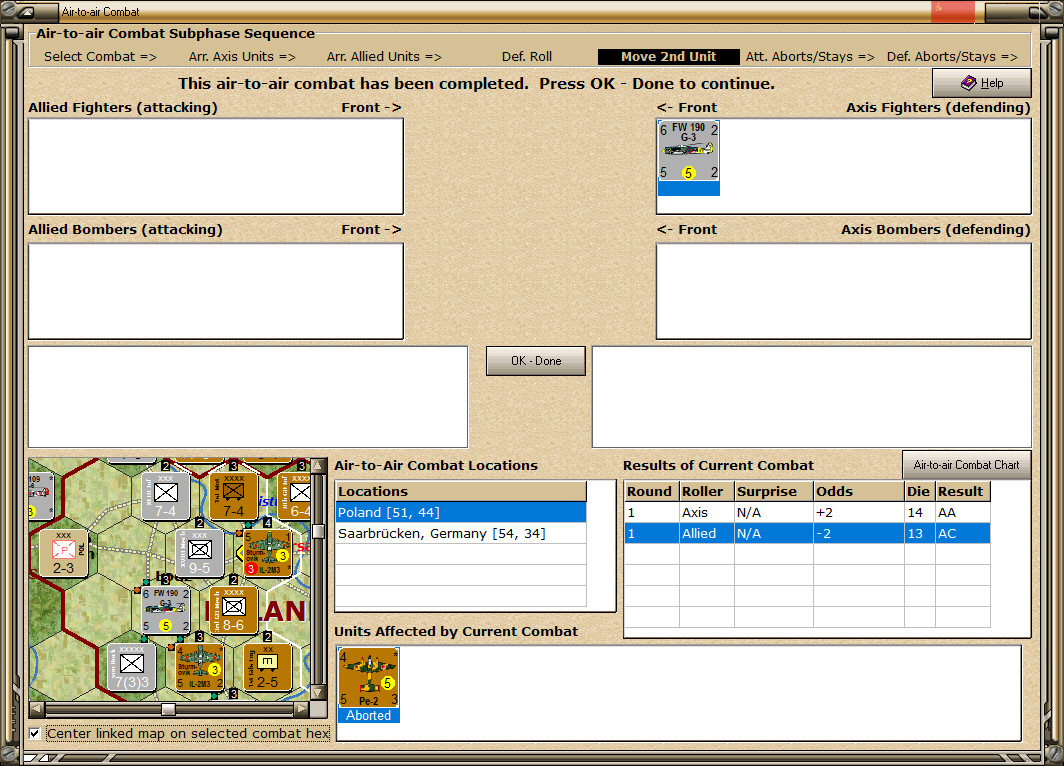Click the FW 190 counter on the map

coord(166,611)
